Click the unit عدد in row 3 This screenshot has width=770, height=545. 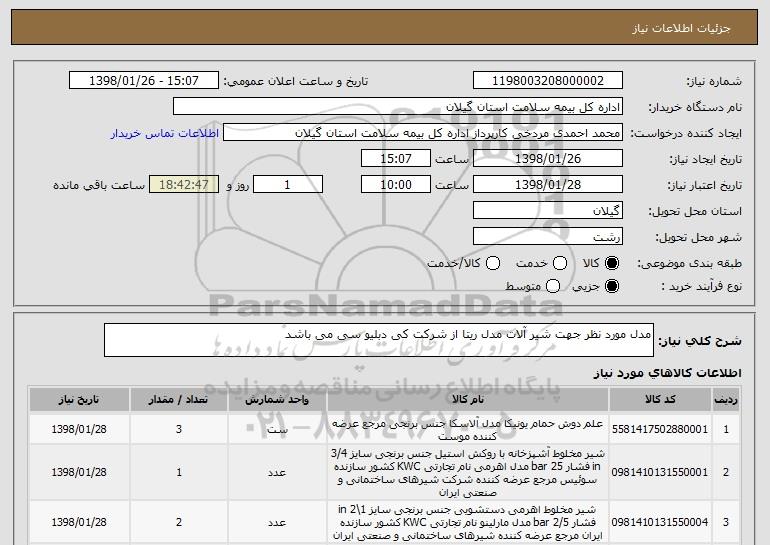pyautogui.click(x=277, y=522)
